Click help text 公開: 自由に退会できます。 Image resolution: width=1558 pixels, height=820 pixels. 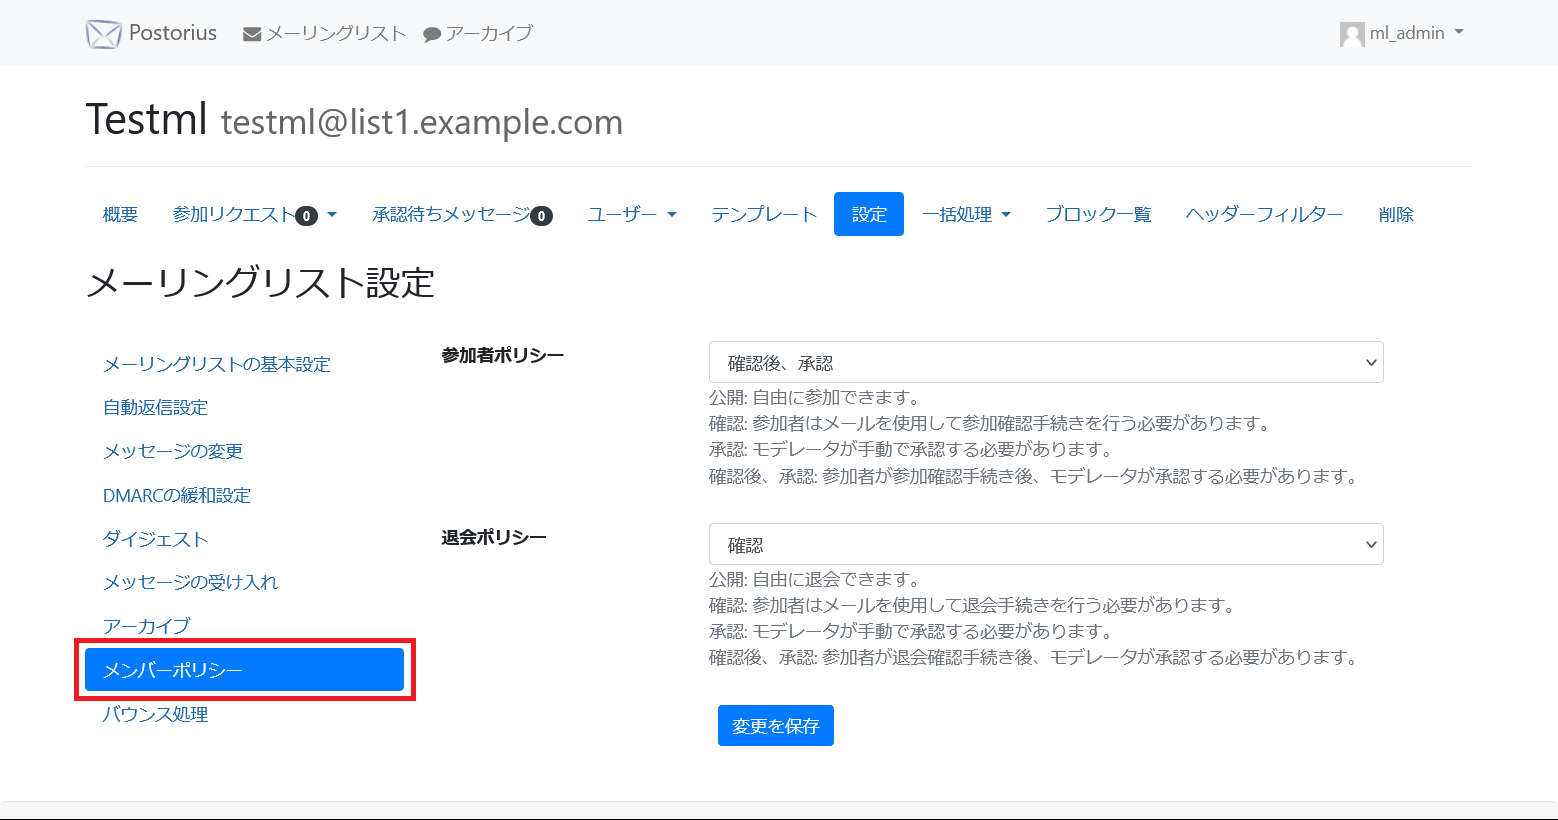(x=816, y=579)
